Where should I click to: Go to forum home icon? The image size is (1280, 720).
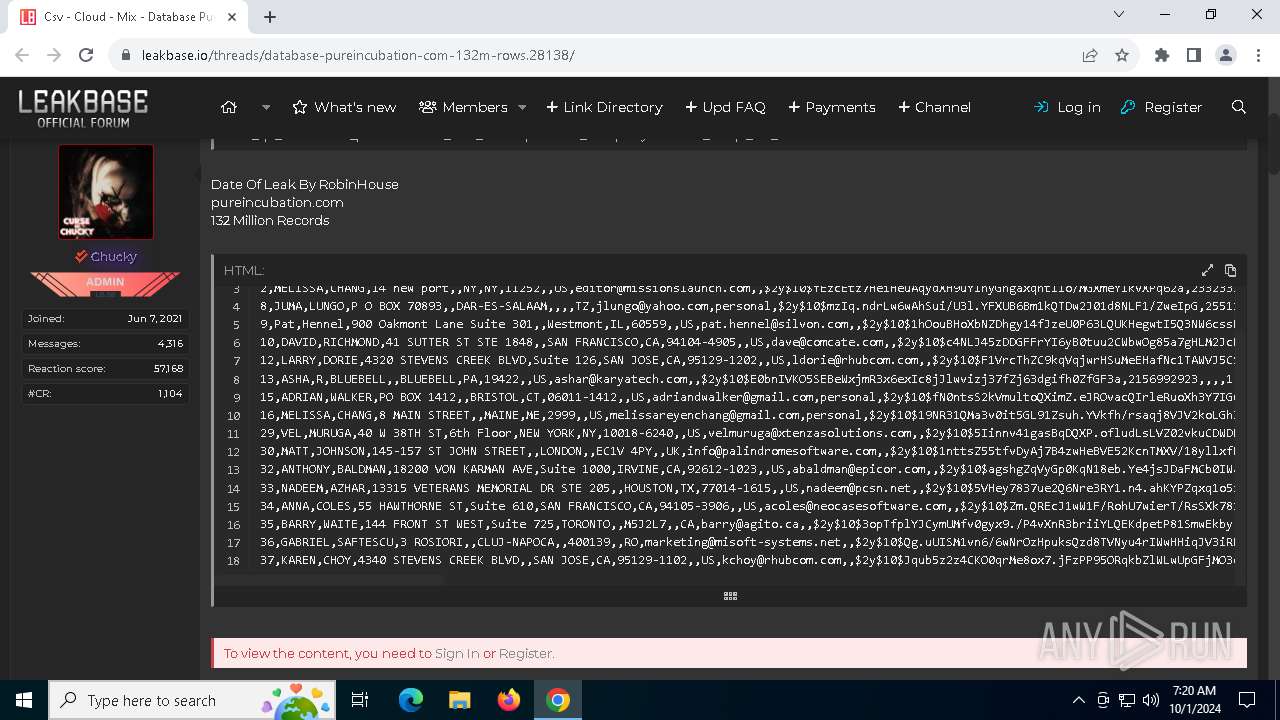point(229,107)
